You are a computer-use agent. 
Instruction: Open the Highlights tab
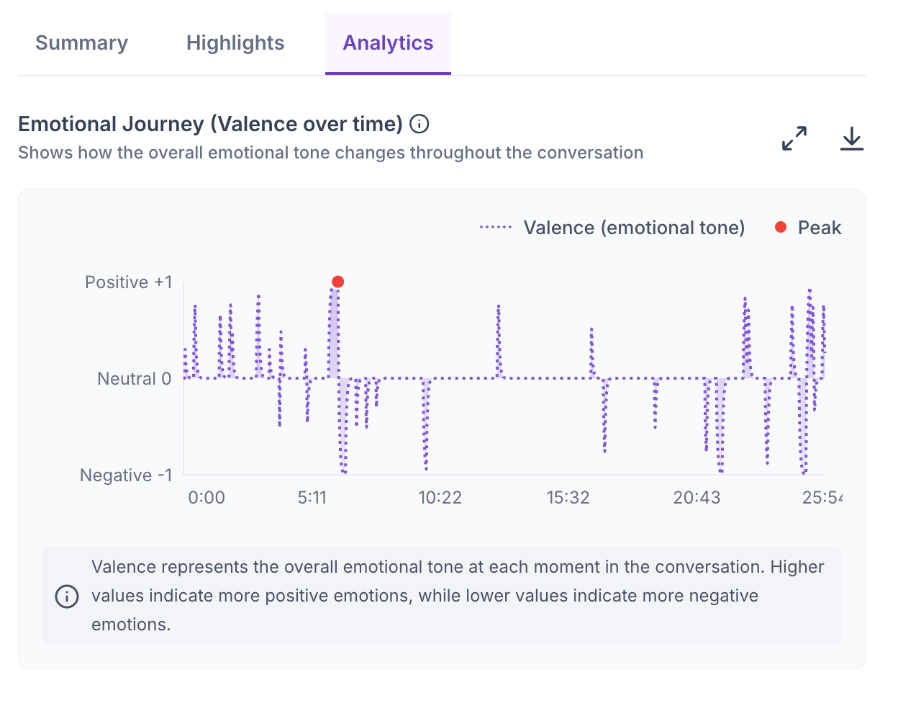(x=235, y=43)
